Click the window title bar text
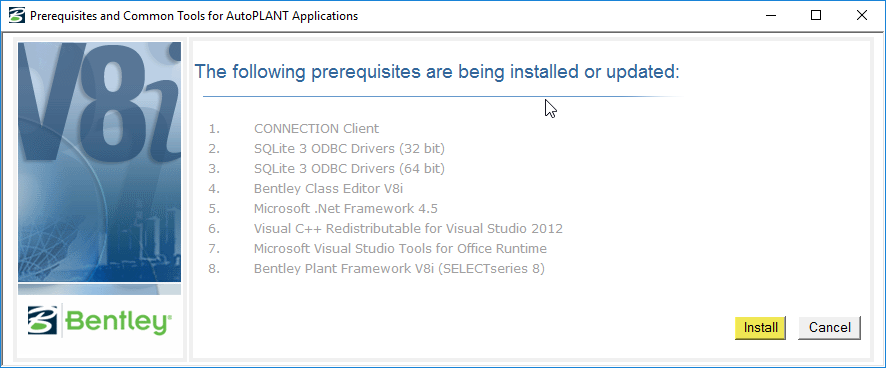Image resolution: width=886 pixels, height=368 pixels. pyautogui.click(x=194, y=16)
